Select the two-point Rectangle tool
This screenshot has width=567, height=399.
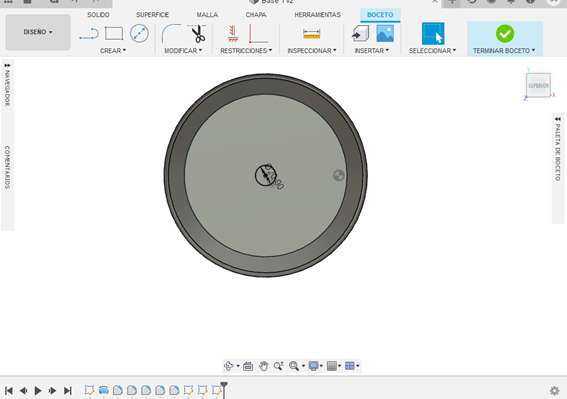pos(114,33)
